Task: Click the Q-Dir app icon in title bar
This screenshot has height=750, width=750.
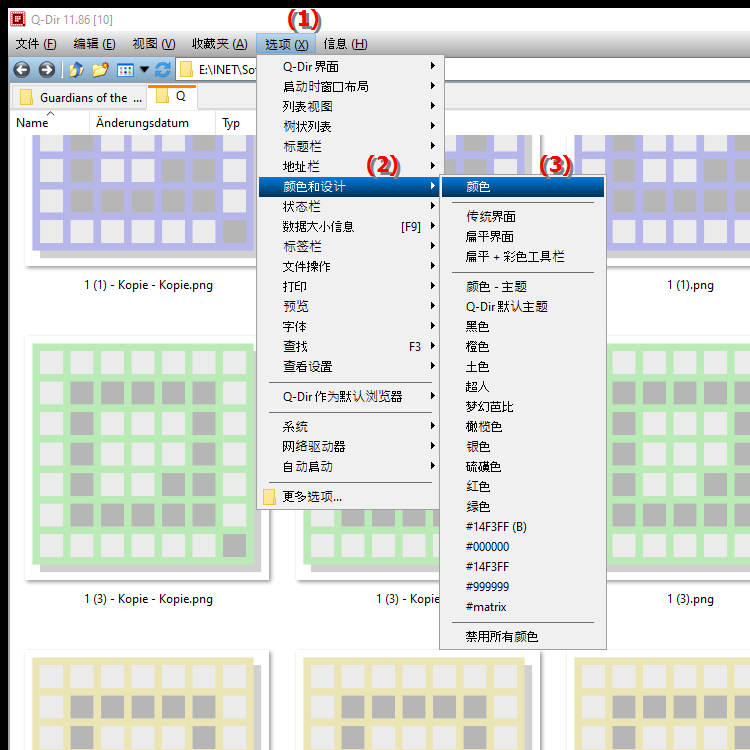Action: (18, 20)
